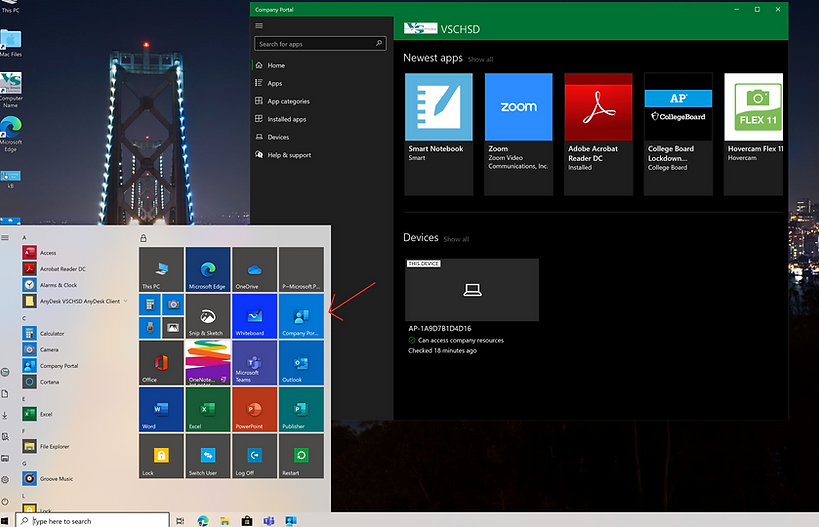Click the Switch User tile
The height and width of the screenshot is (527, 819).
pyautogui.click(x=208, y=456)
